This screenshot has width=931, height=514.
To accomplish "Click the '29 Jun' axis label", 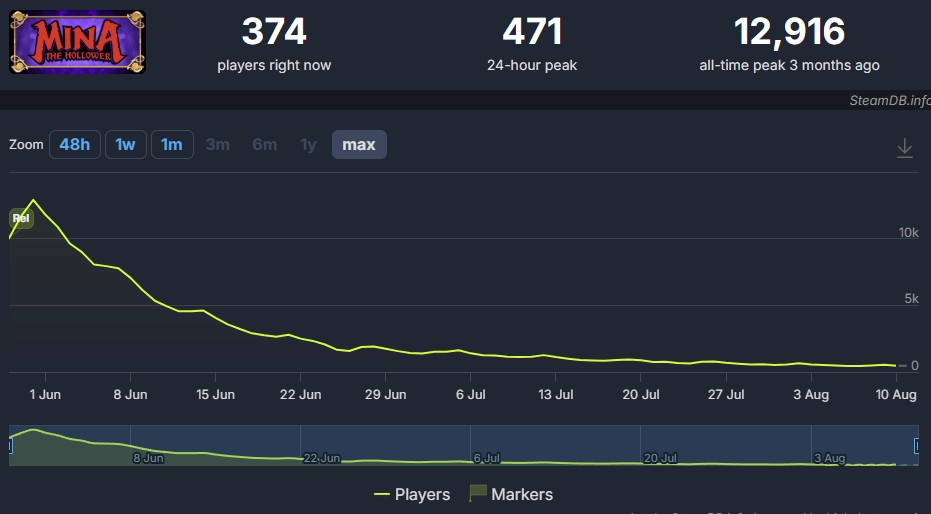I will pyautogui.click(x=385, y=395).
